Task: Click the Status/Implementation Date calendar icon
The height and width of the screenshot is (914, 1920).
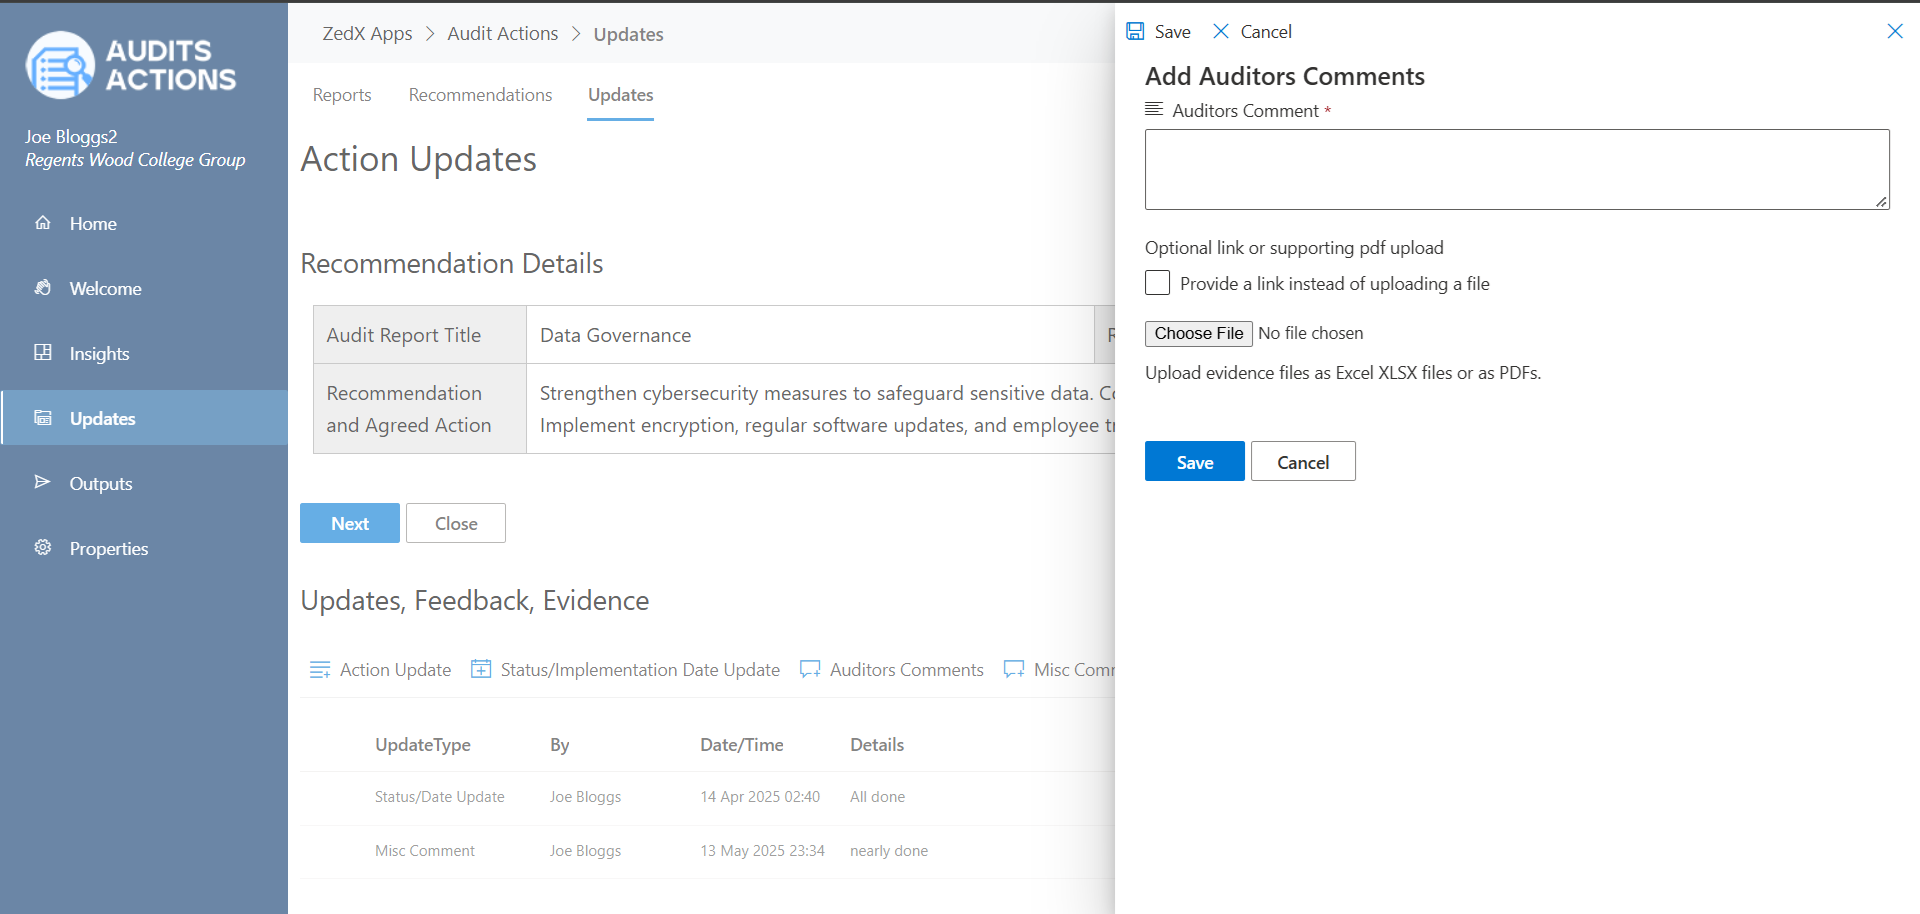Action: (x=481, y=669)
